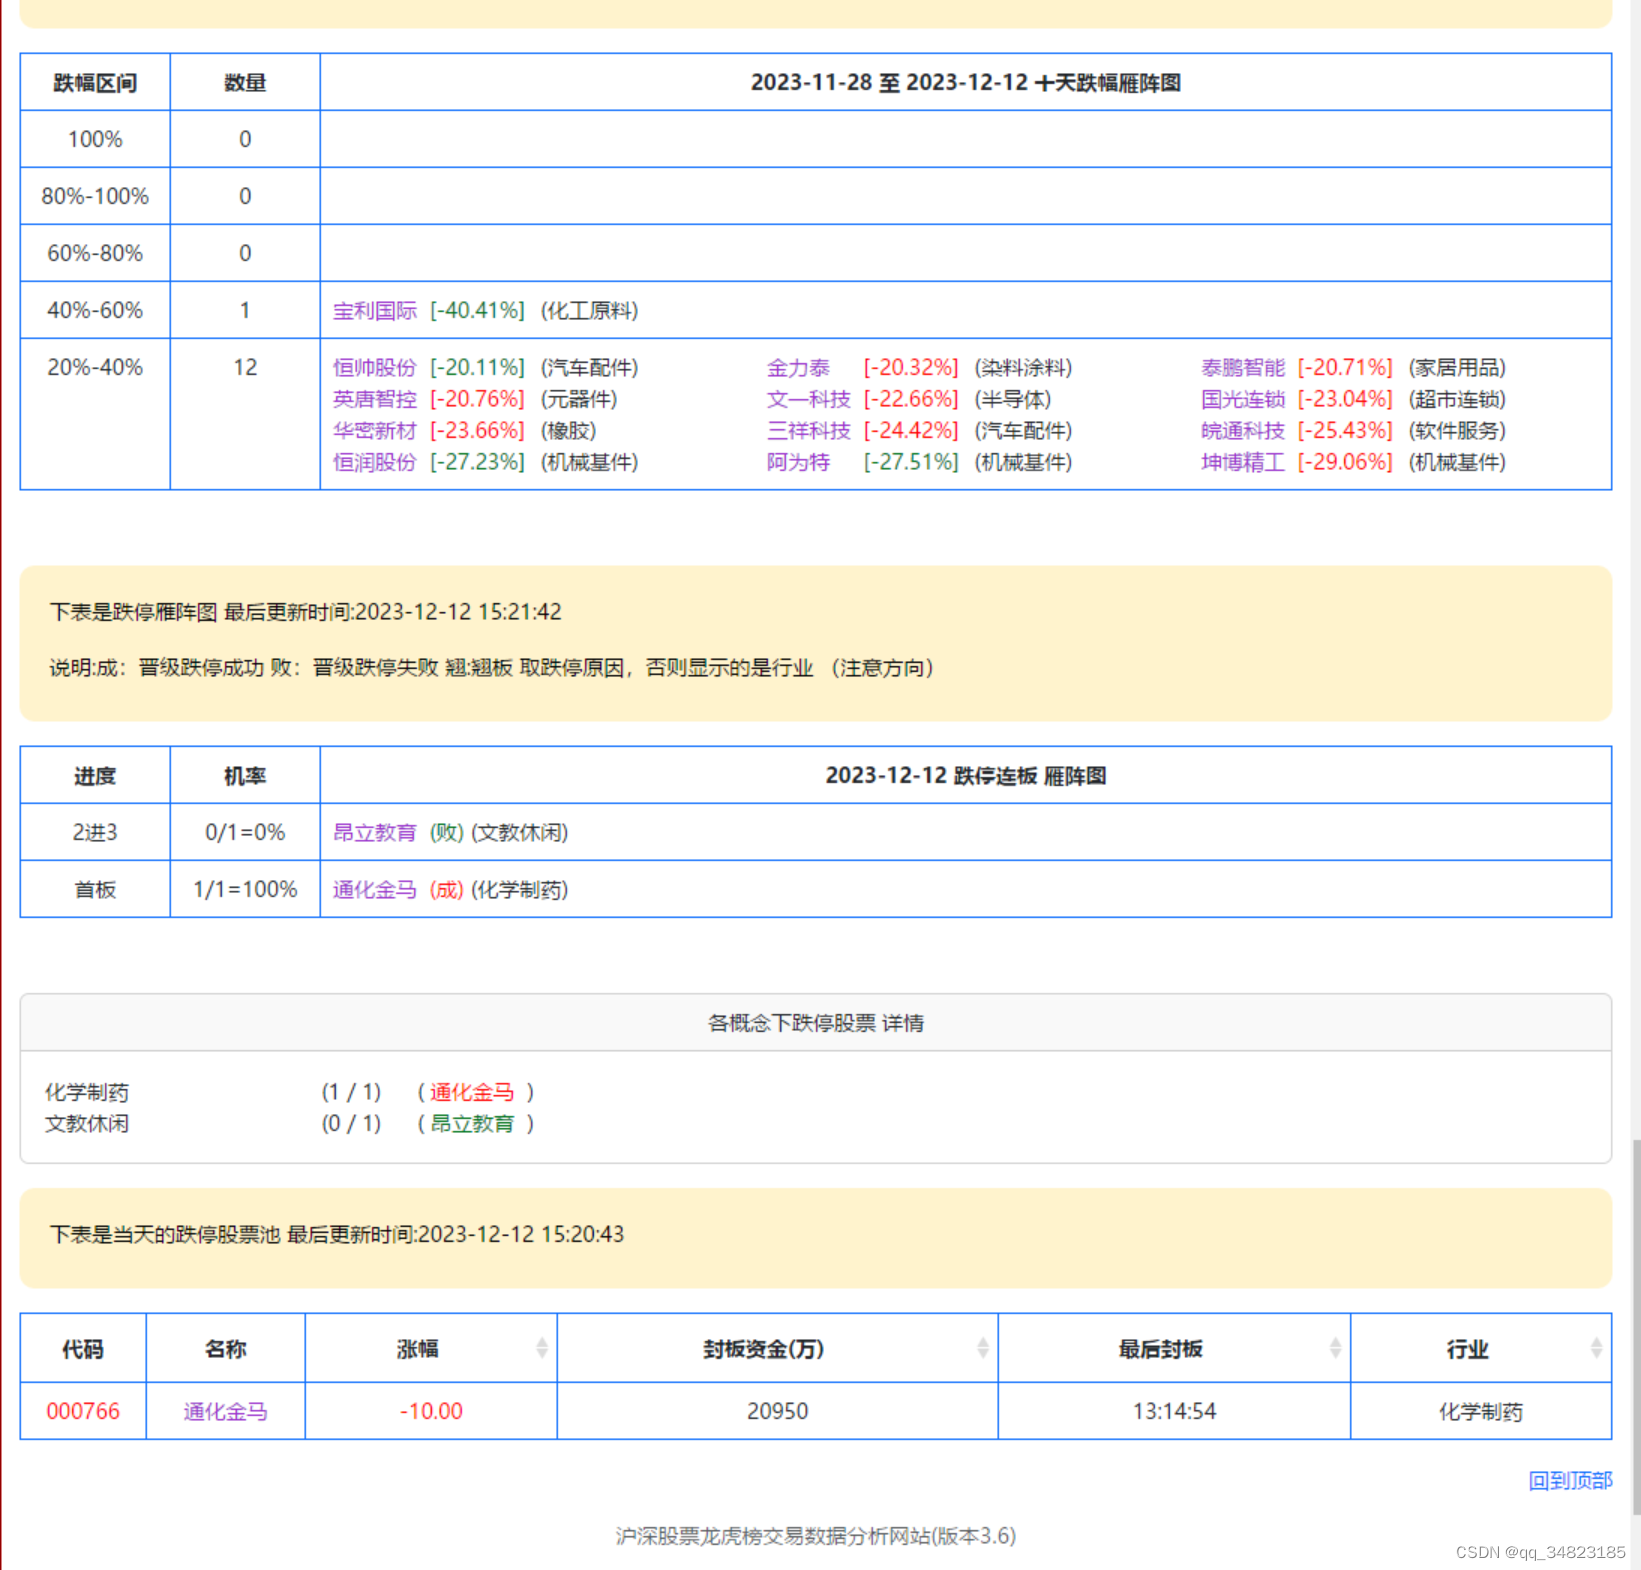
Task: Click 昂立教育 under 文教休闲 concept
Action: pos(472,1124)
